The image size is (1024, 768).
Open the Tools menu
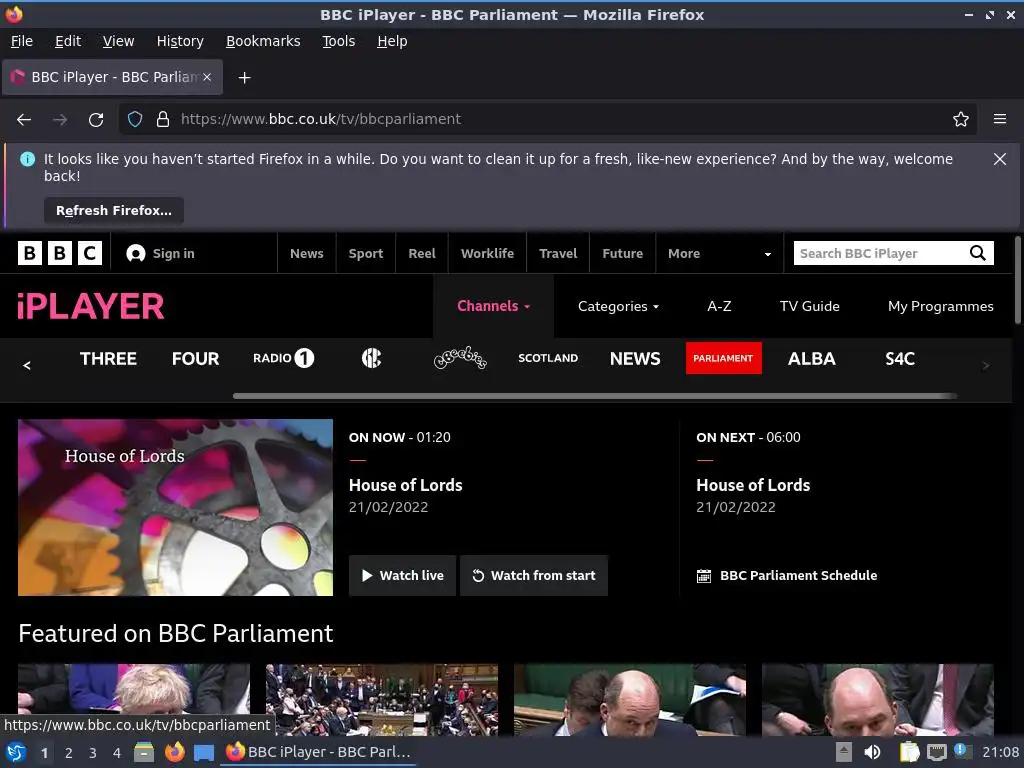tap(338, 41)
